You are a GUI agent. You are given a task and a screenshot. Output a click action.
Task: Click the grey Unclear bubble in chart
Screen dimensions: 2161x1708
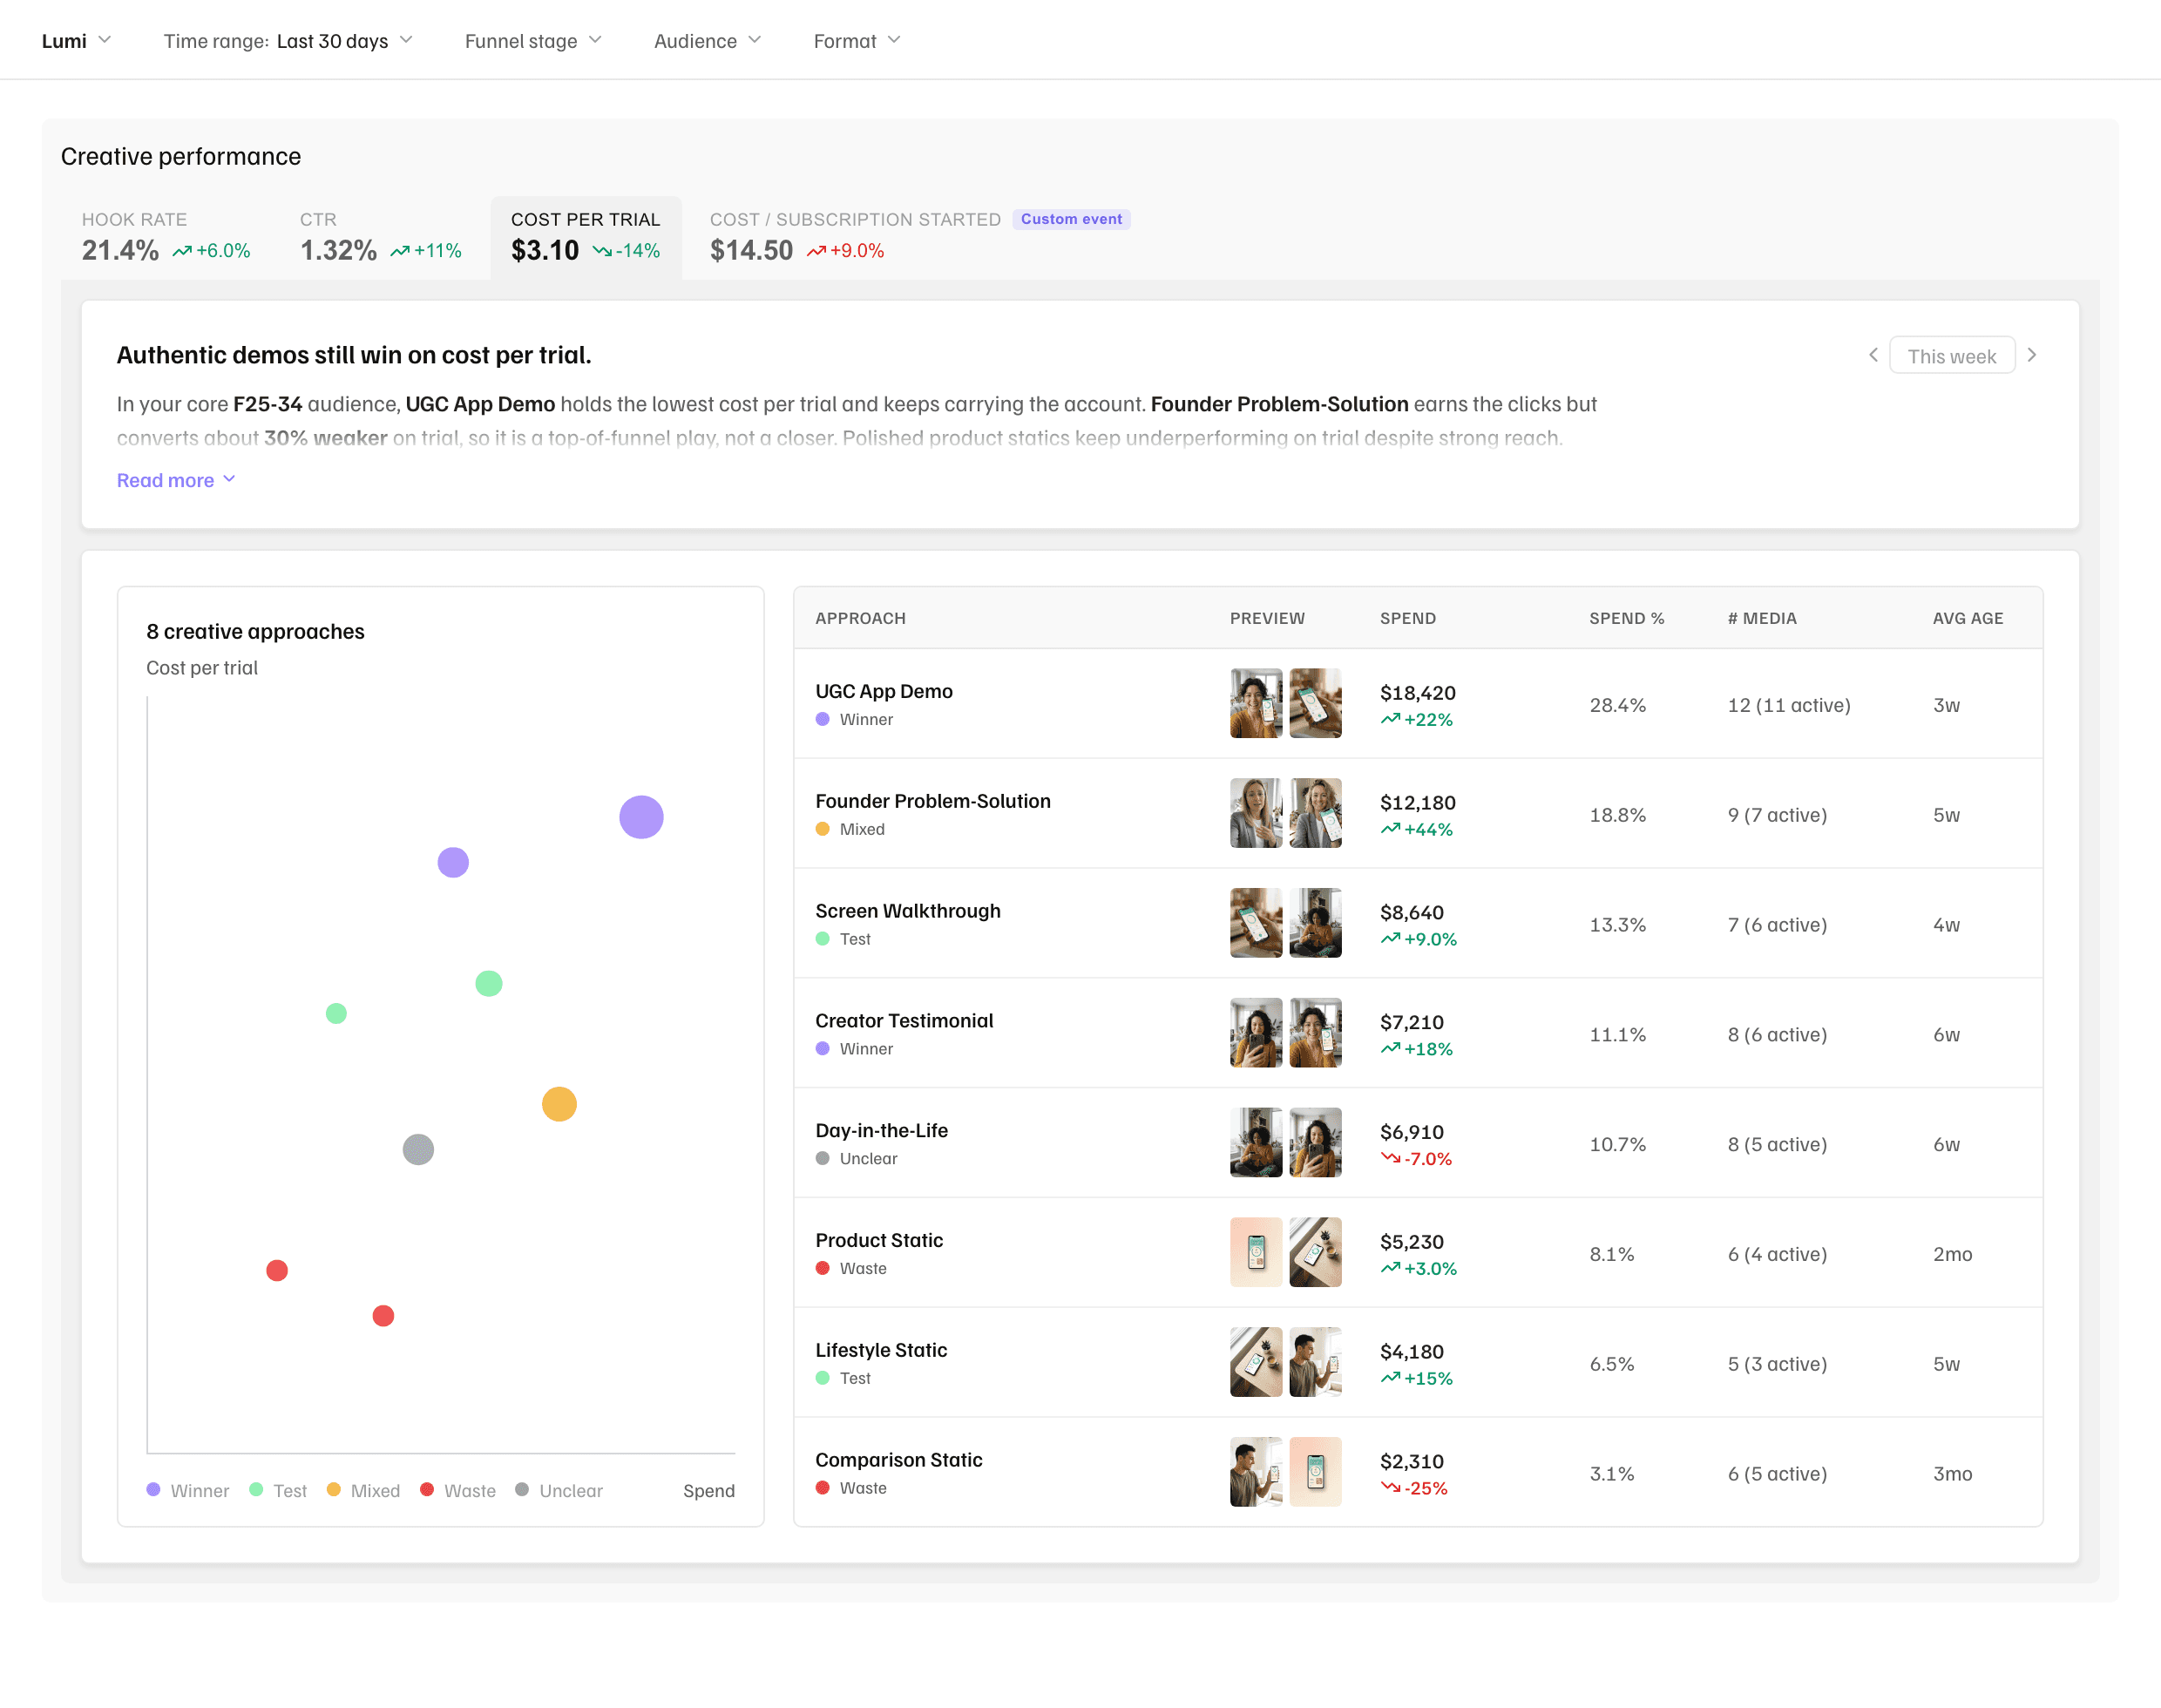418,1149
